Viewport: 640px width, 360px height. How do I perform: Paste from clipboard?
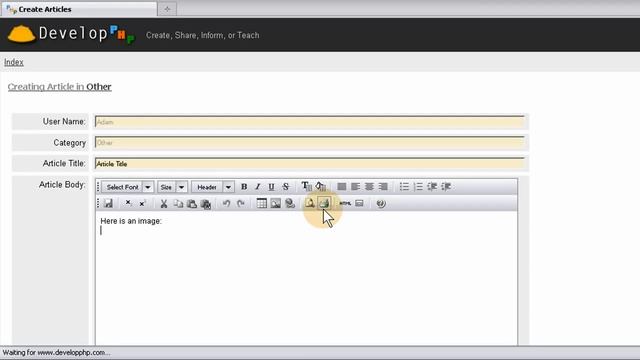tap(192, 203)
